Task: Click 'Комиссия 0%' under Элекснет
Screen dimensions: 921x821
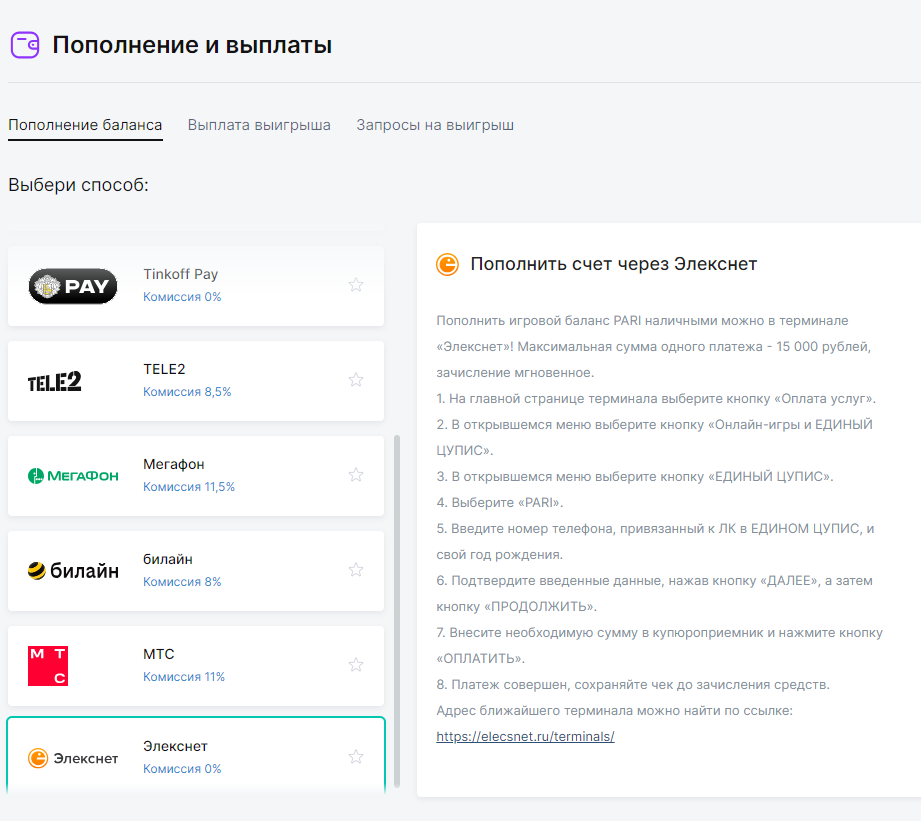Action: [182, 769]
